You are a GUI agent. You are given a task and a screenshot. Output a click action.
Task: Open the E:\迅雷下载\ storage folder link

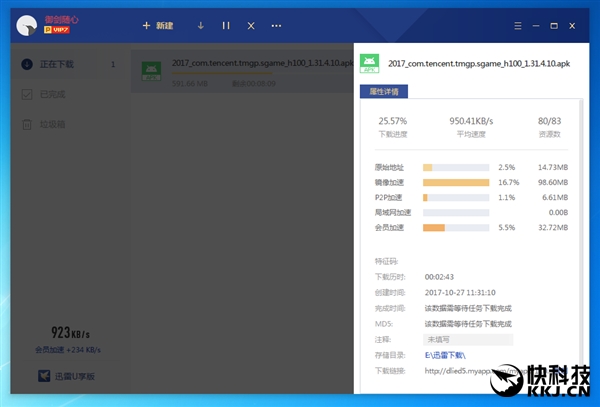point(445,355)
